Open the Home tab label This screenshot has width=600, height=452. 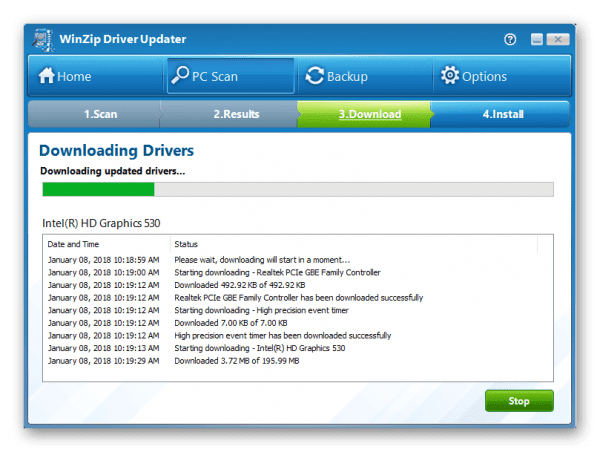[74, 77]
